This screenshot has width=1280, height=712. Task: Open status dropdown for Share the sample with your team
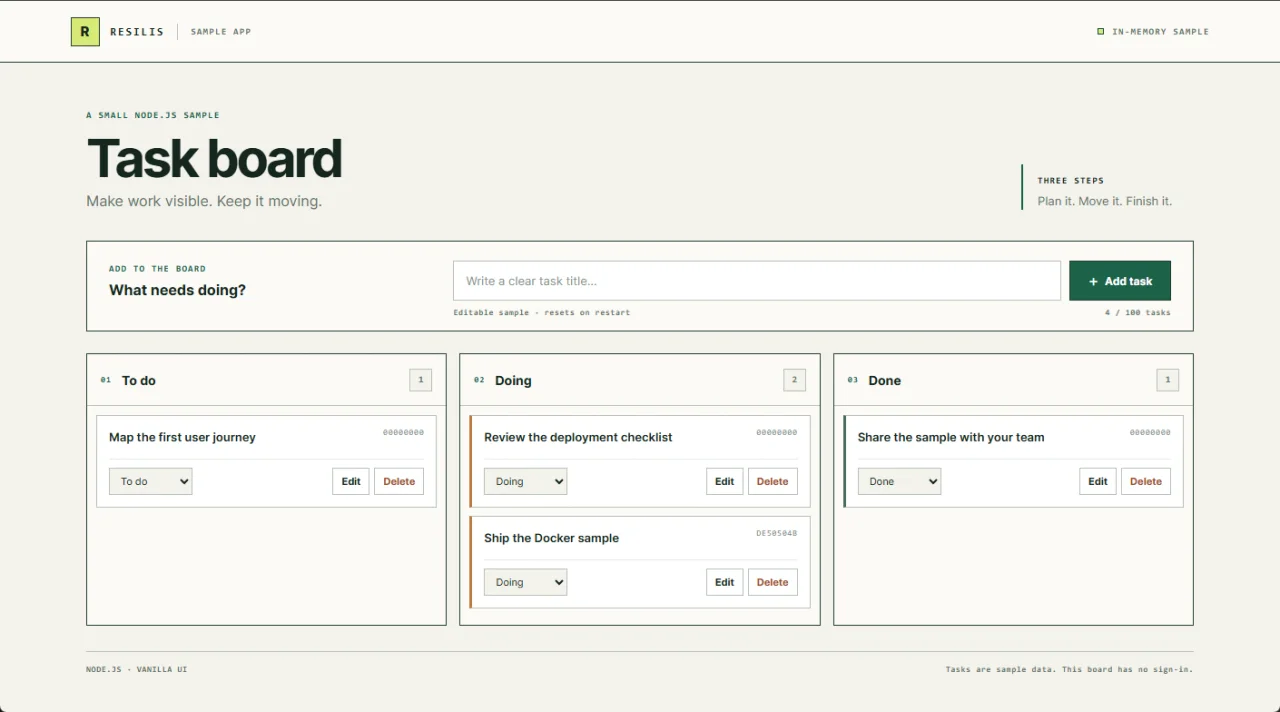pos(899,481)
